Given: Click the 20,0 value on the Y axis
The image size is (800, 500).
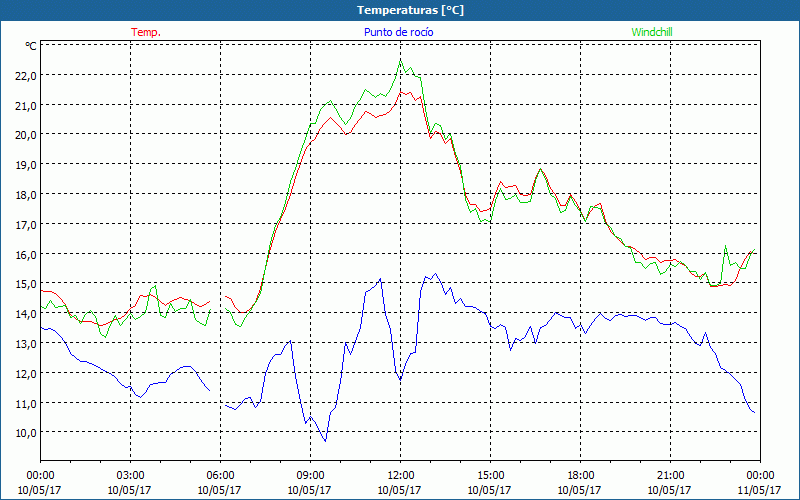Looking at the screenshot, I should (28, 135).
